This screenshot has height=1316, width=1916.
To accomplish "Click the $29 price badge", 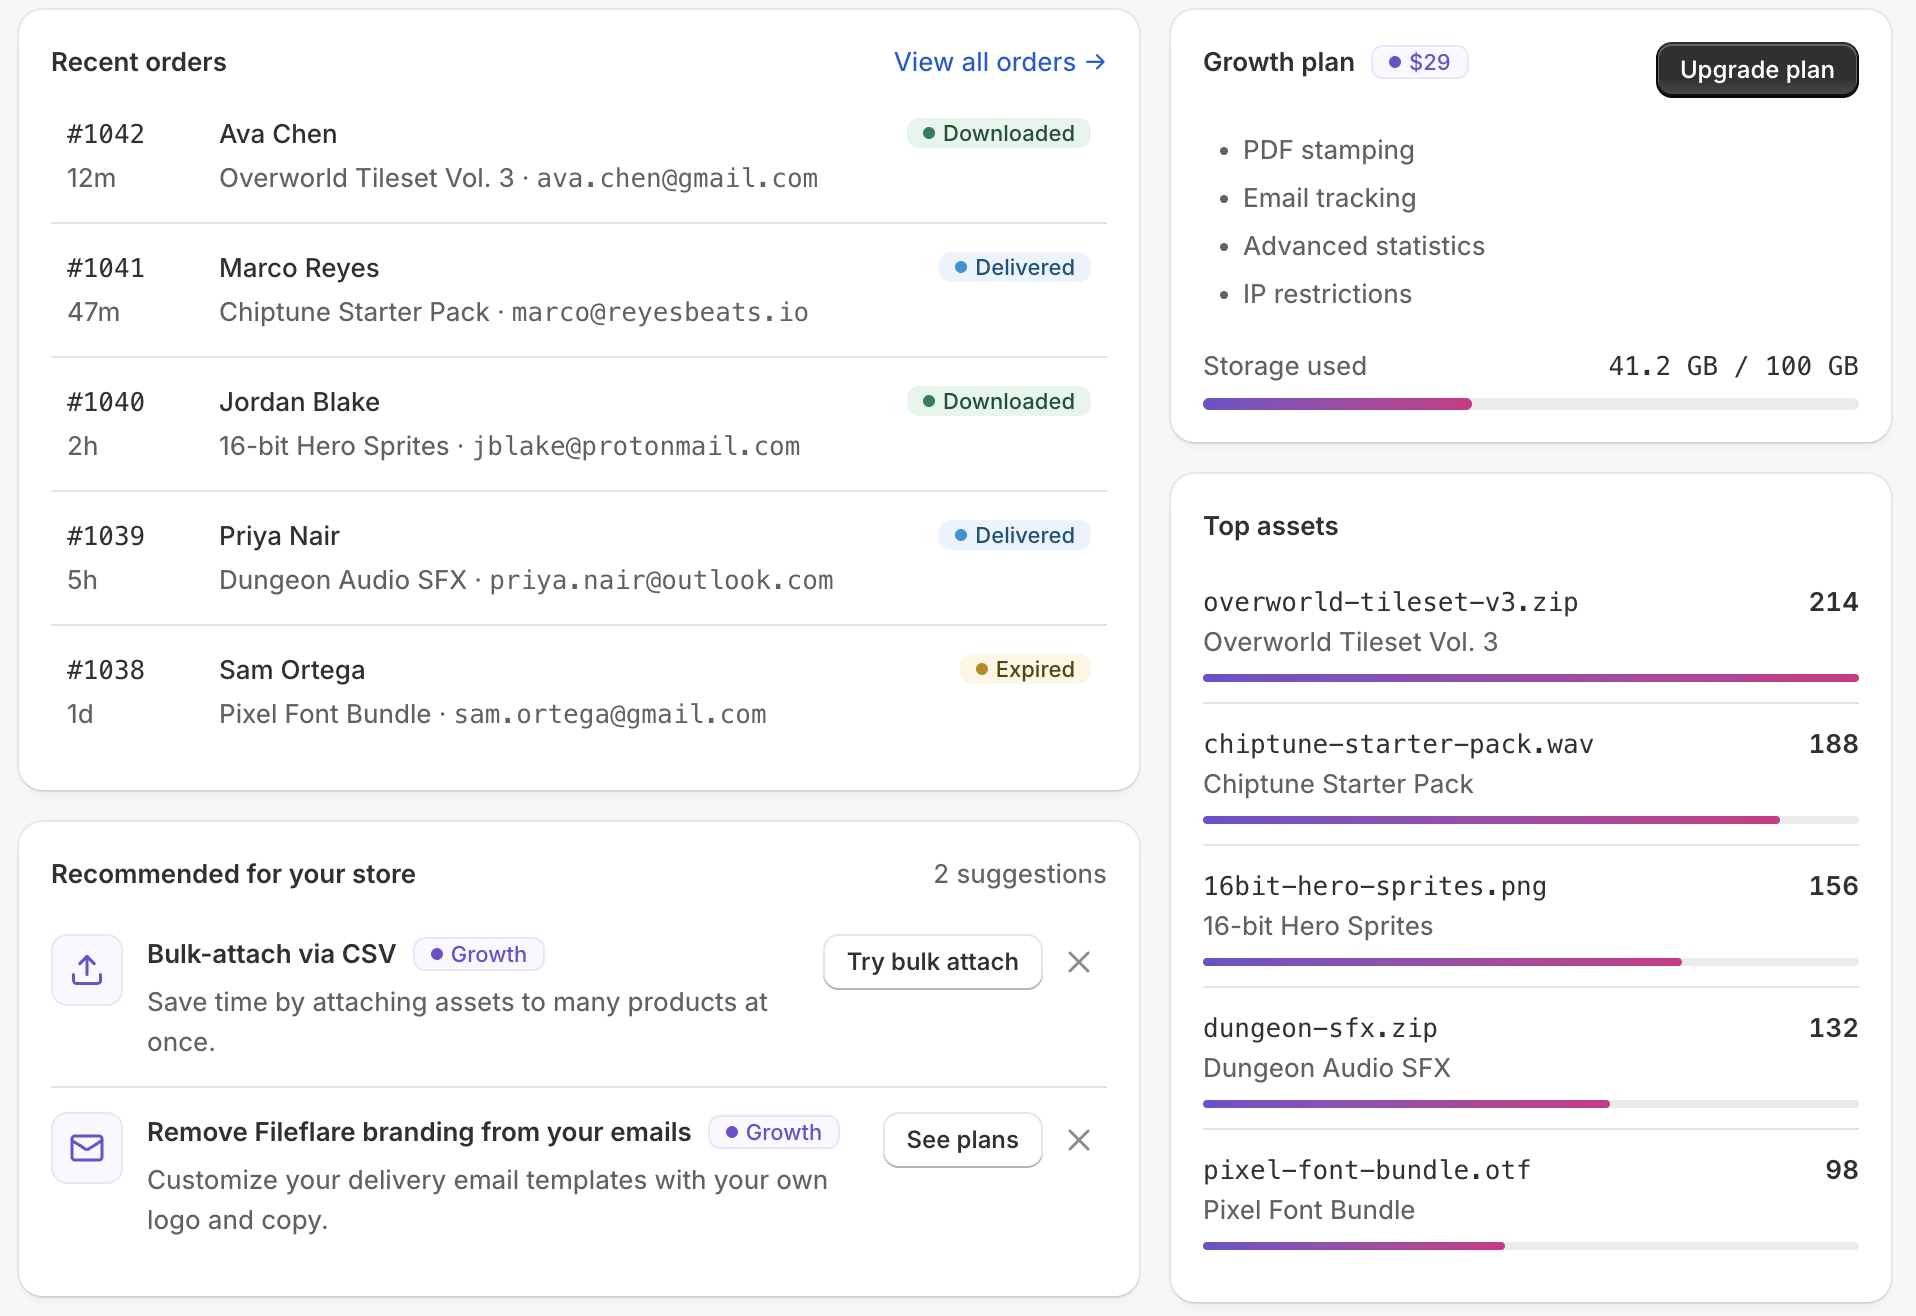I will point(1419,62).
